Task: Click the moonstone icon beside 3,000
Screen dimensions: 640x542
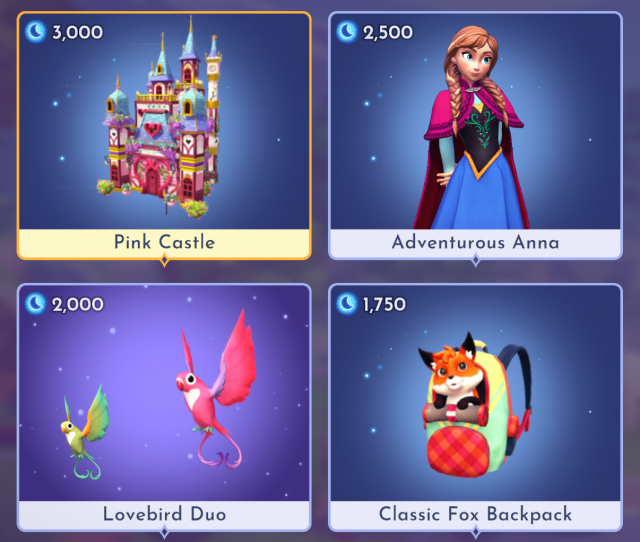Action: coord(36,32)
